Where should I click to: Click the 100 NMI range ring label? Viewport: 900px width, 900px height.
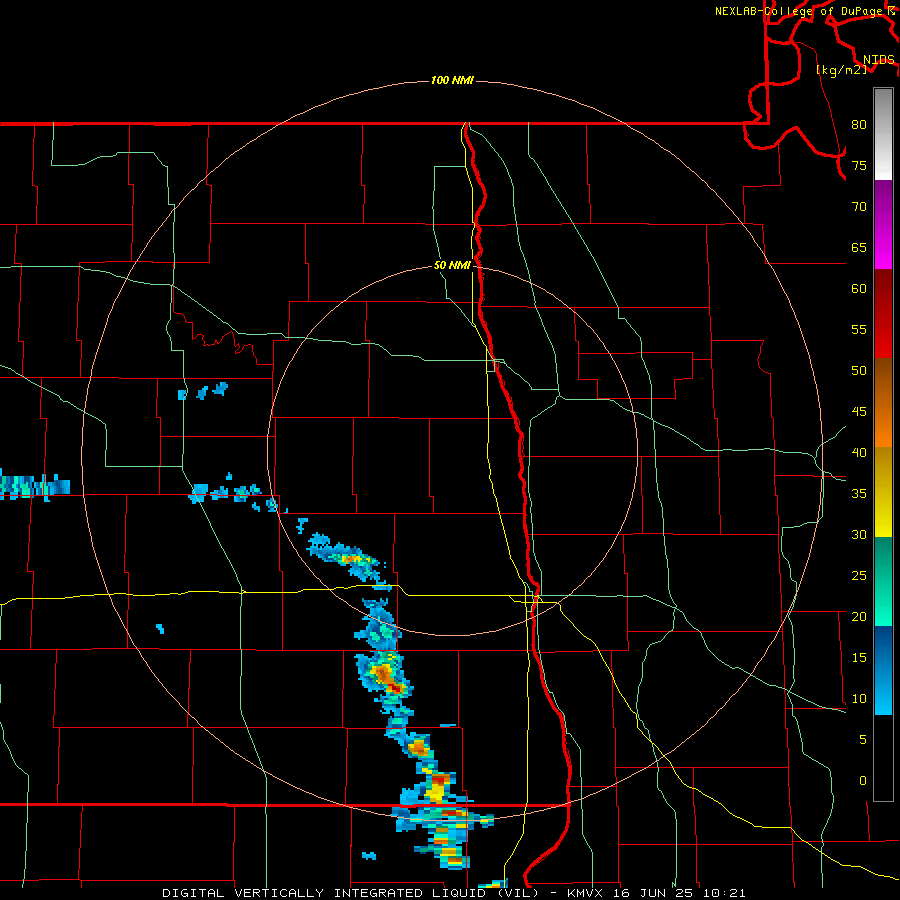(x=452, y=80)
